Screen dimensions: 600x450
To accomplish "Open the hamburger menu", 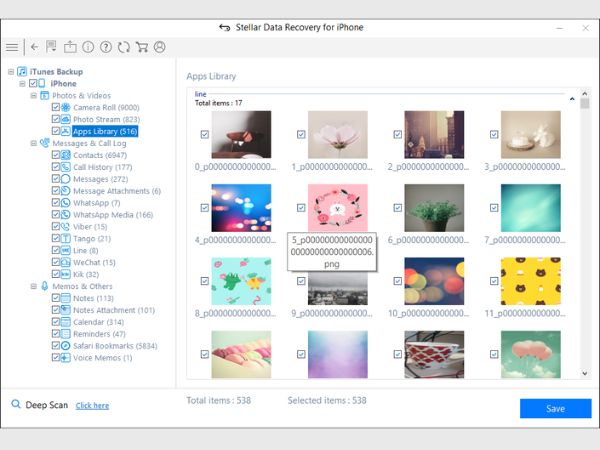I will coord(12,46).
